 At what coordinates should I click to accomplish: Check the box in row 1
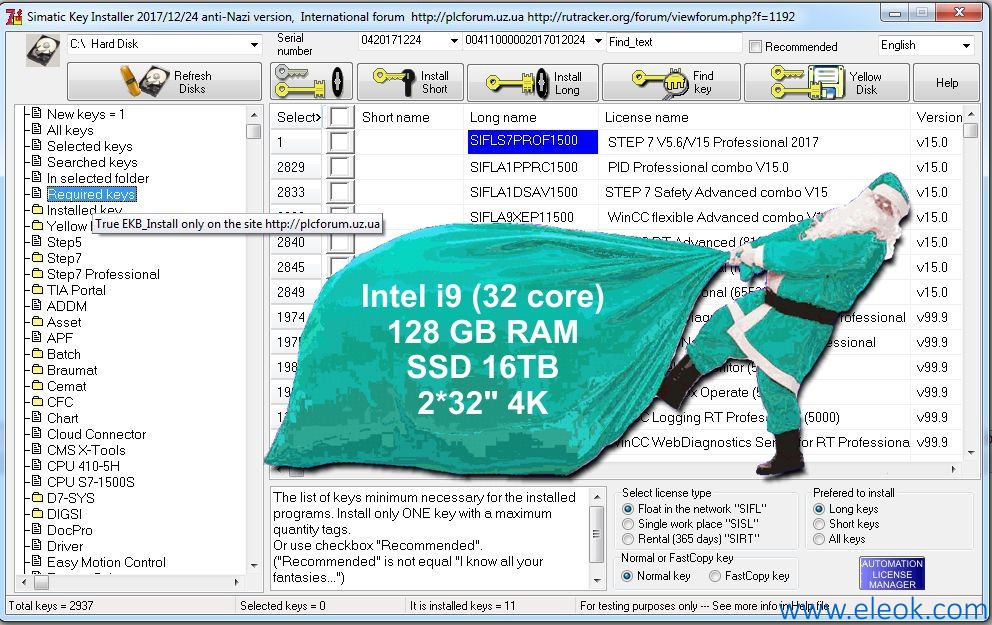(x=339, y=142)
